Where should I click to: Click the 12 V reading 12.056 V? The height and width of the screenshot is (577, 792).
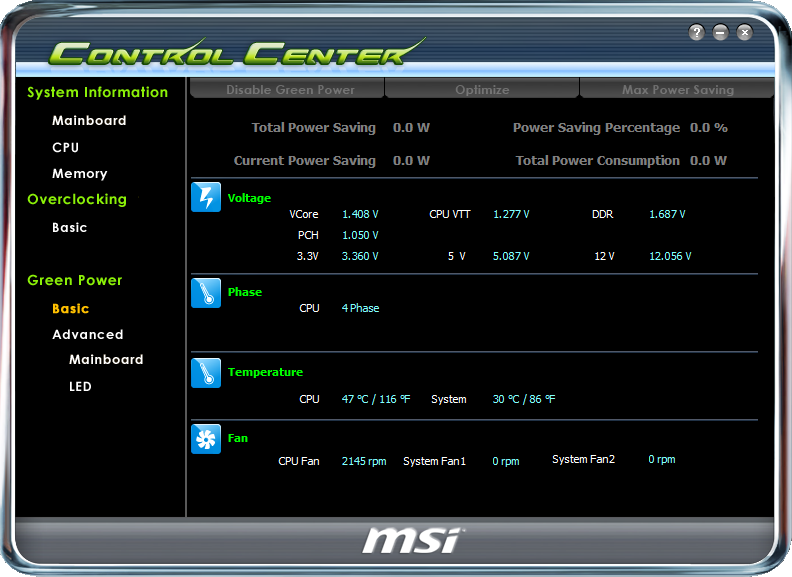pos(670,256)
